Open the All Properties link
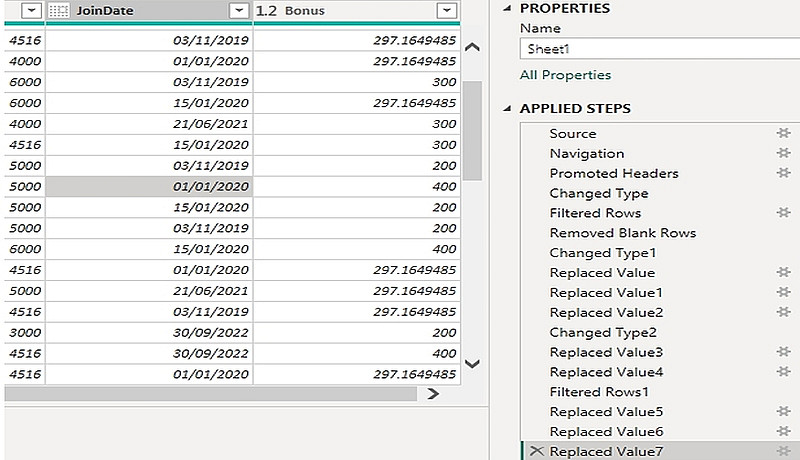The image size is (800, 460). coord(565,75)
